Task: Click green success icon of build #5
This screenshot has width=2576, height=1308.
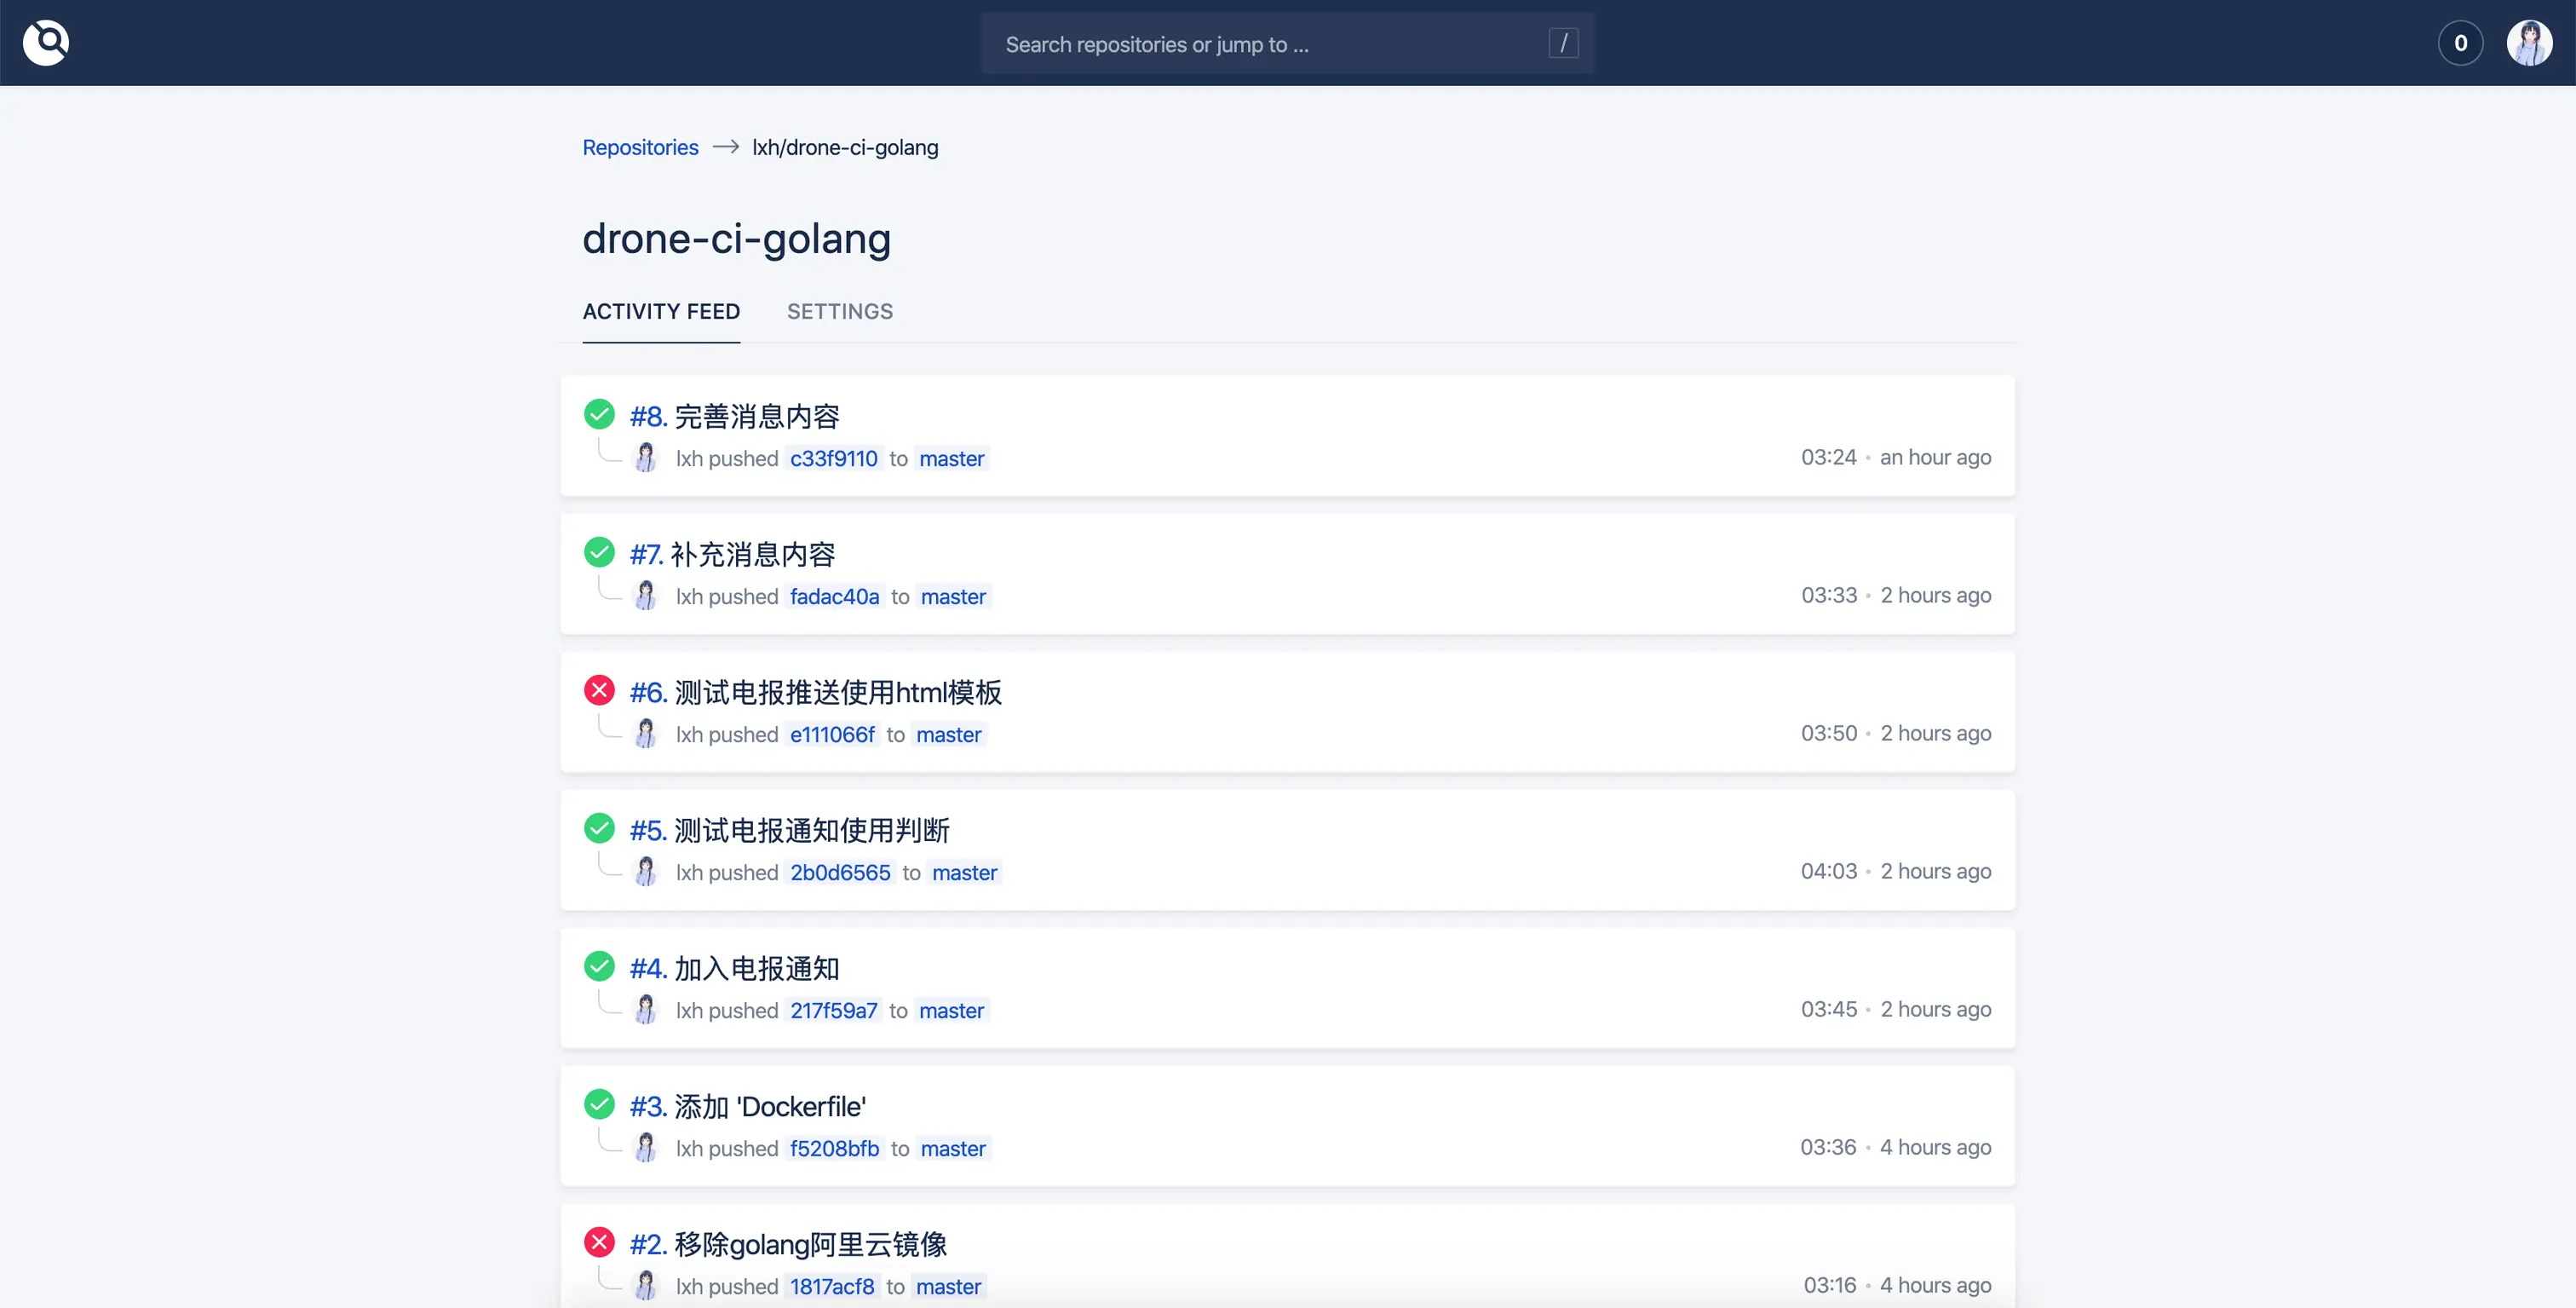Action: click(599, 828)
